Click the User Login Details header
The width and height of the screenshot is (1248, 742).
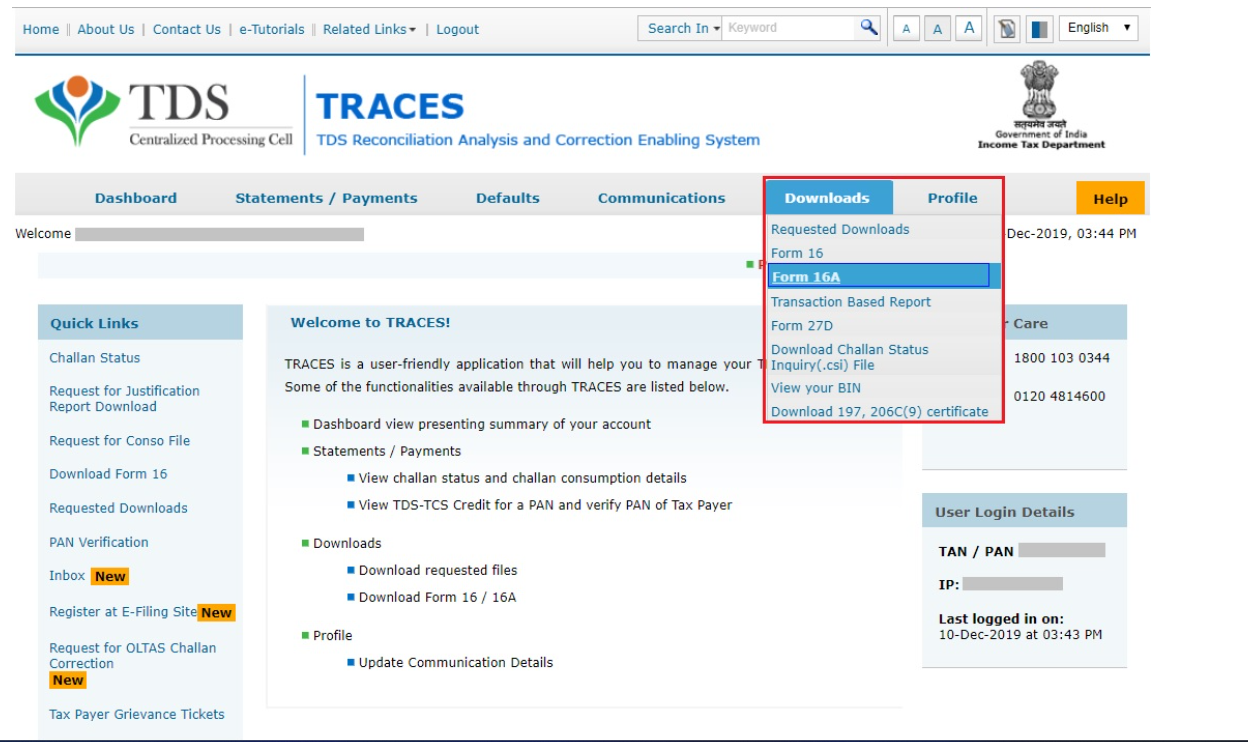[x=1024, y=512]
